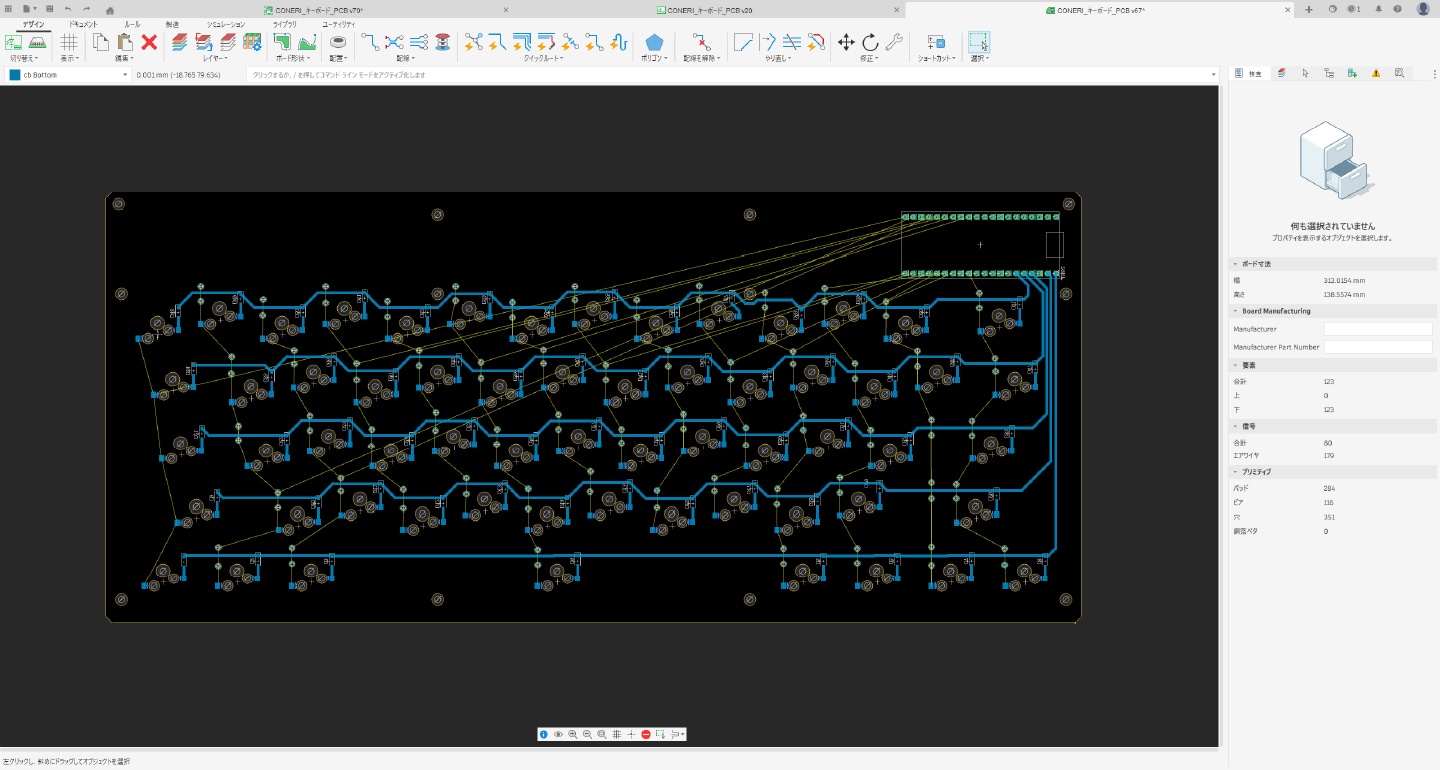Click the paste clipboard icon
Viewport: 1440px width, 770px height.
[125, 42]
